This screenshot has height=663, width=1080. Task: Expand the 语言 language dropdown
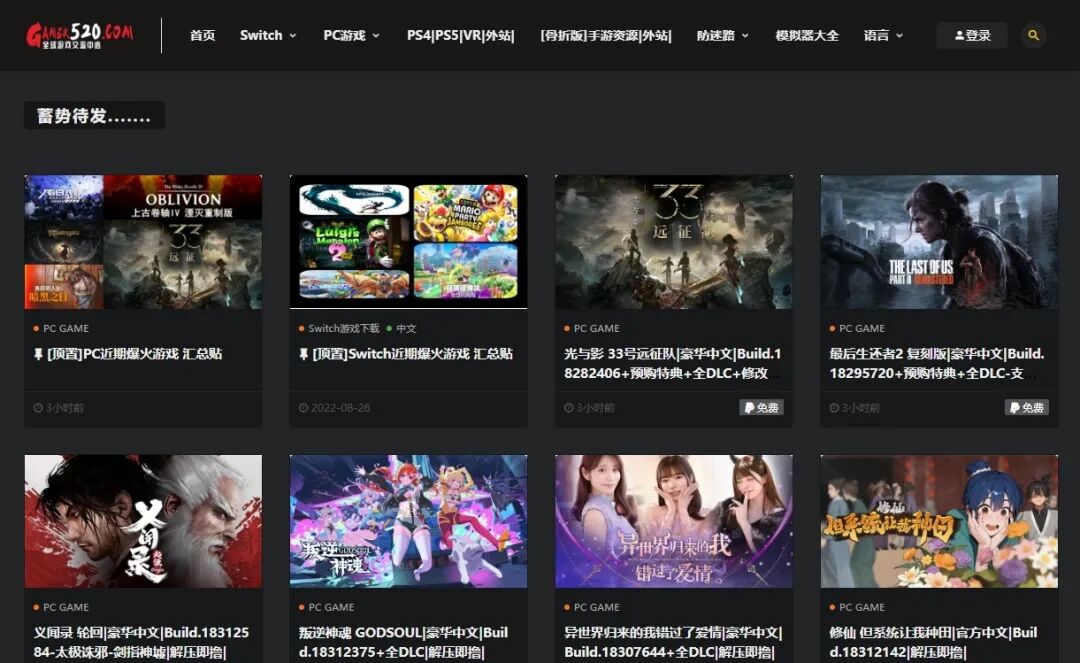883,35
